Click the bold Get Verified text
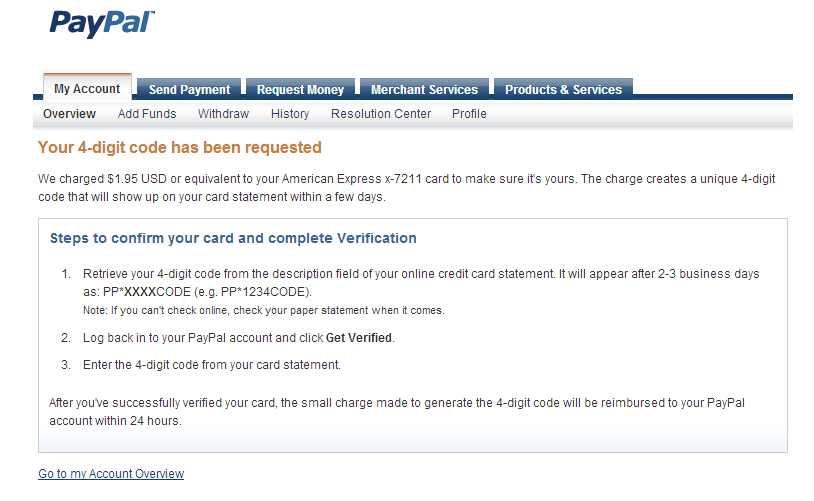Viewport: 814px width, 501px height. [359, 337]
